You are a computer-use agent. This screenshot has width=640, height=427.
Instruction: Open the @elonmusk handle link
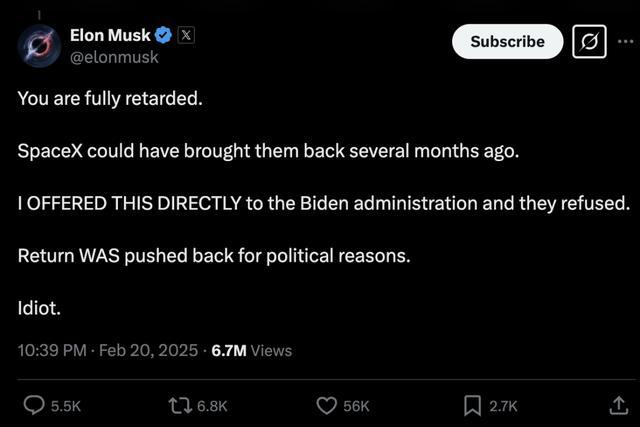[x=114, y=57]
